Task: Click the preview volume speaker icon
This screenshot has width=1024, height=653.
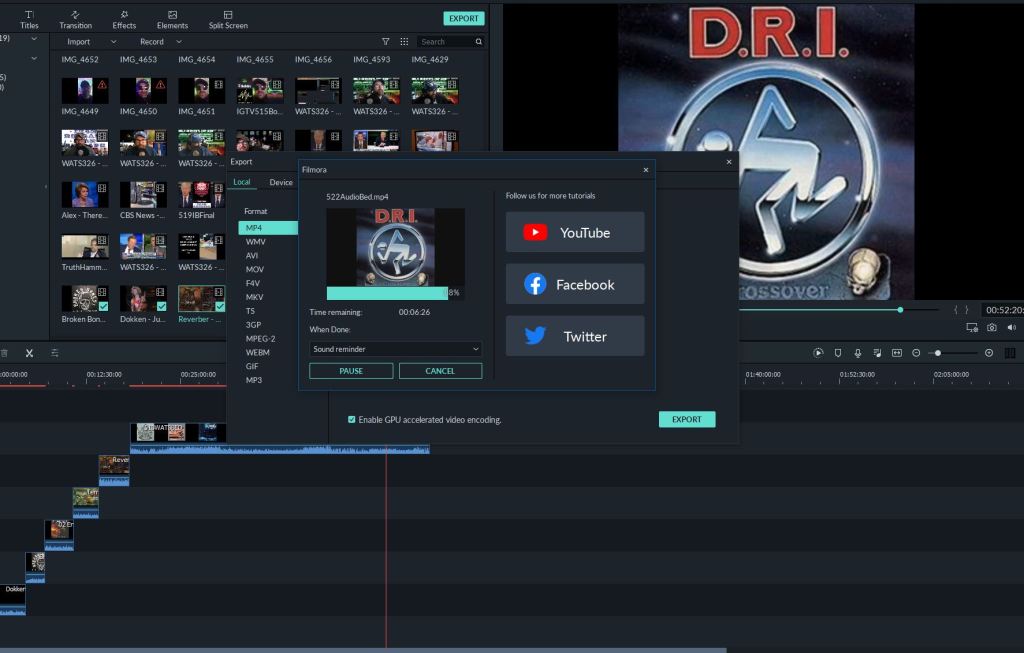Action: [1011, 328]
